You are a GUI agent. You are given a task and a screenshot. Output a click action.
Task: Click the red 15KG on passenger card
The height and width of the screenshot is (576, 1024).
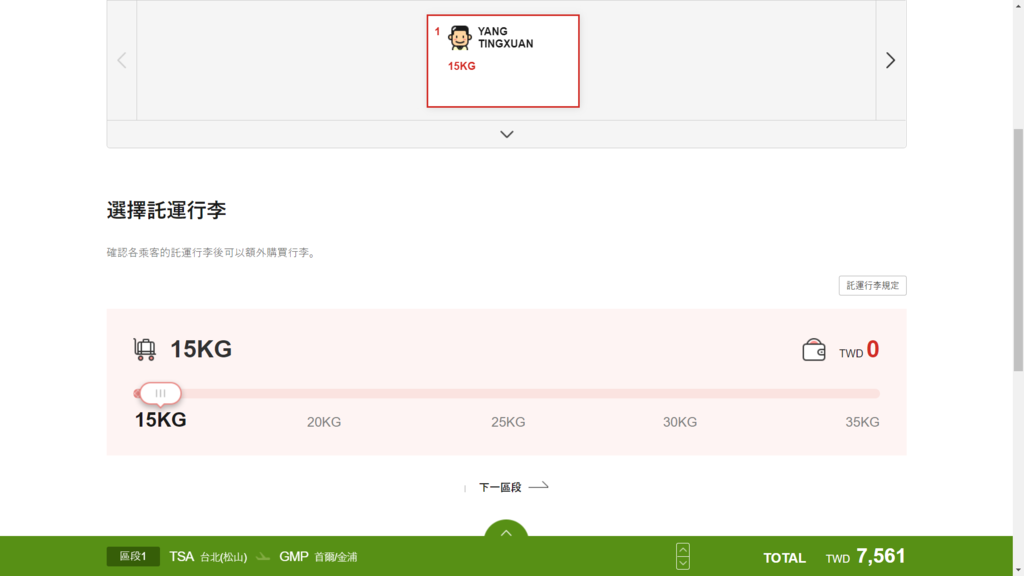point(462,66)
